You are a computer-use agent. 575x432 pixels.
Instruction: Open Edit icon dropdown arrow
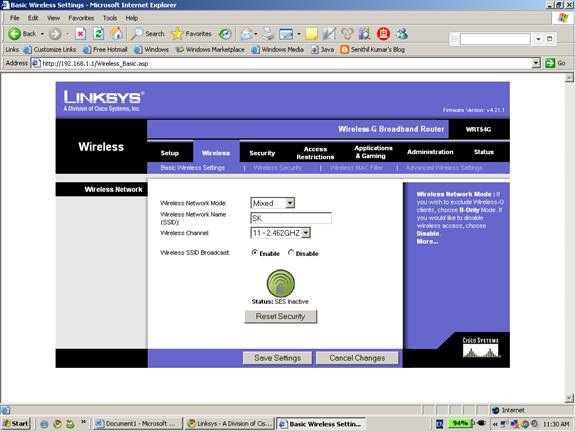(299, 34)
